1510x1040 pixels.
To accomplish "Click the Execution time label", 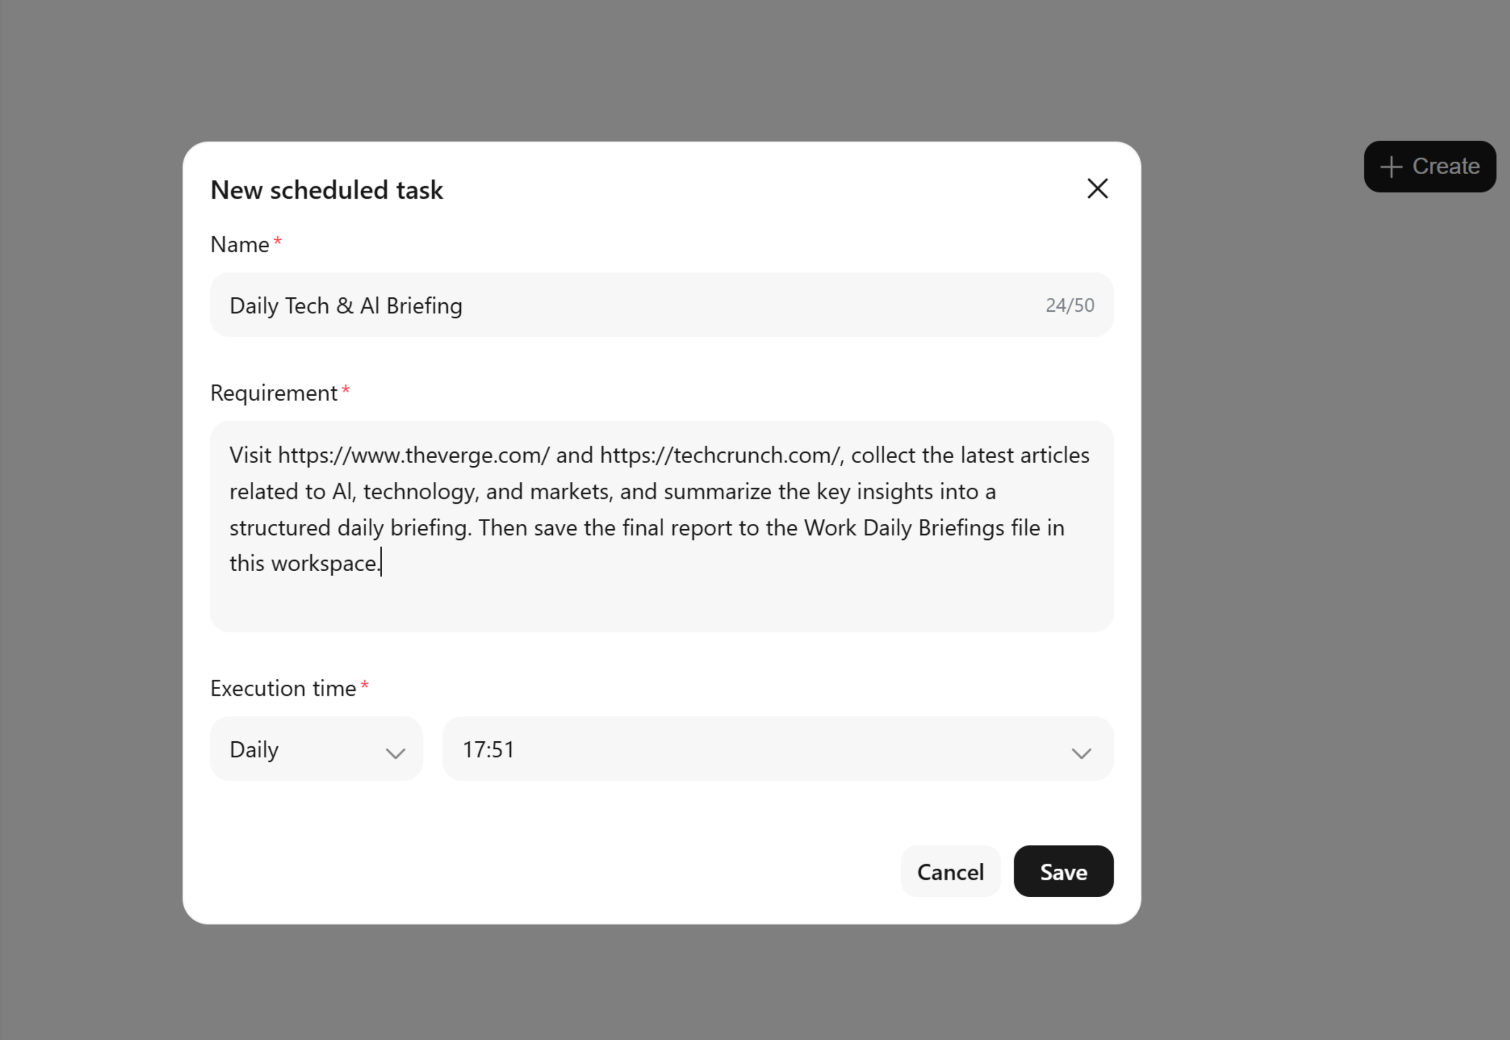I will pyautogui.click(x=283, y=688).
